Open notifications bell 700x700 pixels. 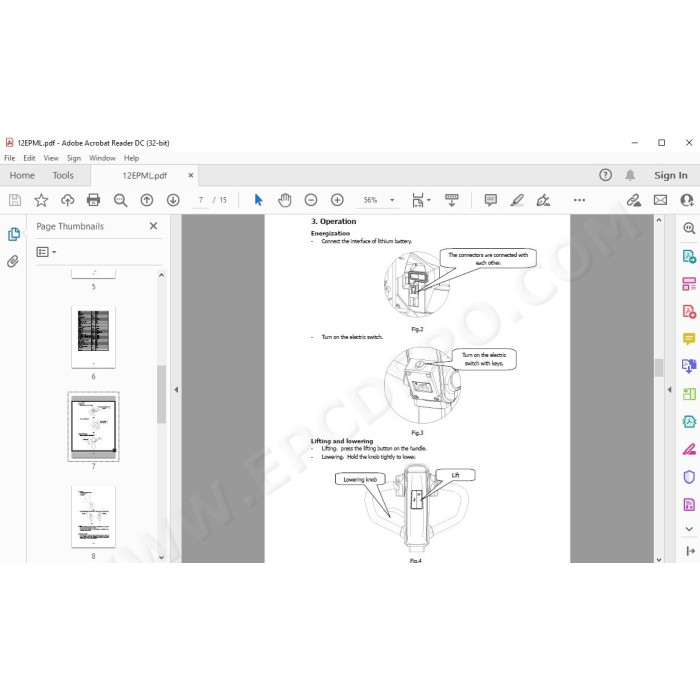click(x=630, y=175)
